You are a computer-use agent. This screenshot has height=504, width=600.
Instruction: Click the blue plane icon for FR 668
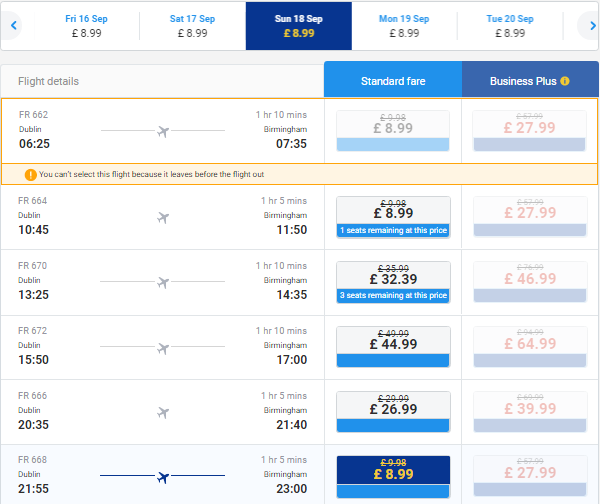[163, 477]
